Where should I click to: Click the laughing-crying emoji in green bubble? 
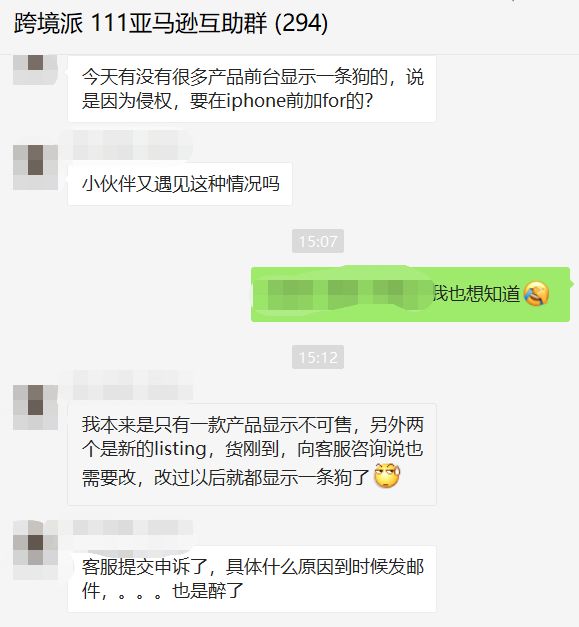point(536,294)
